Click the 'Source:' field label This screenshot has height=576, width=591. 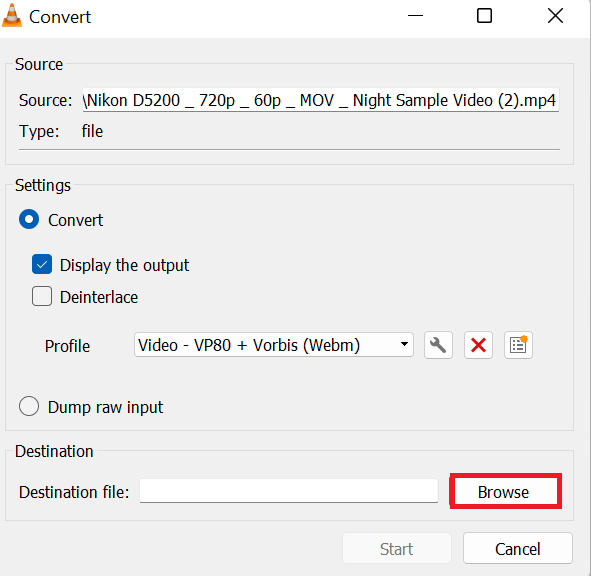(46, 100)
